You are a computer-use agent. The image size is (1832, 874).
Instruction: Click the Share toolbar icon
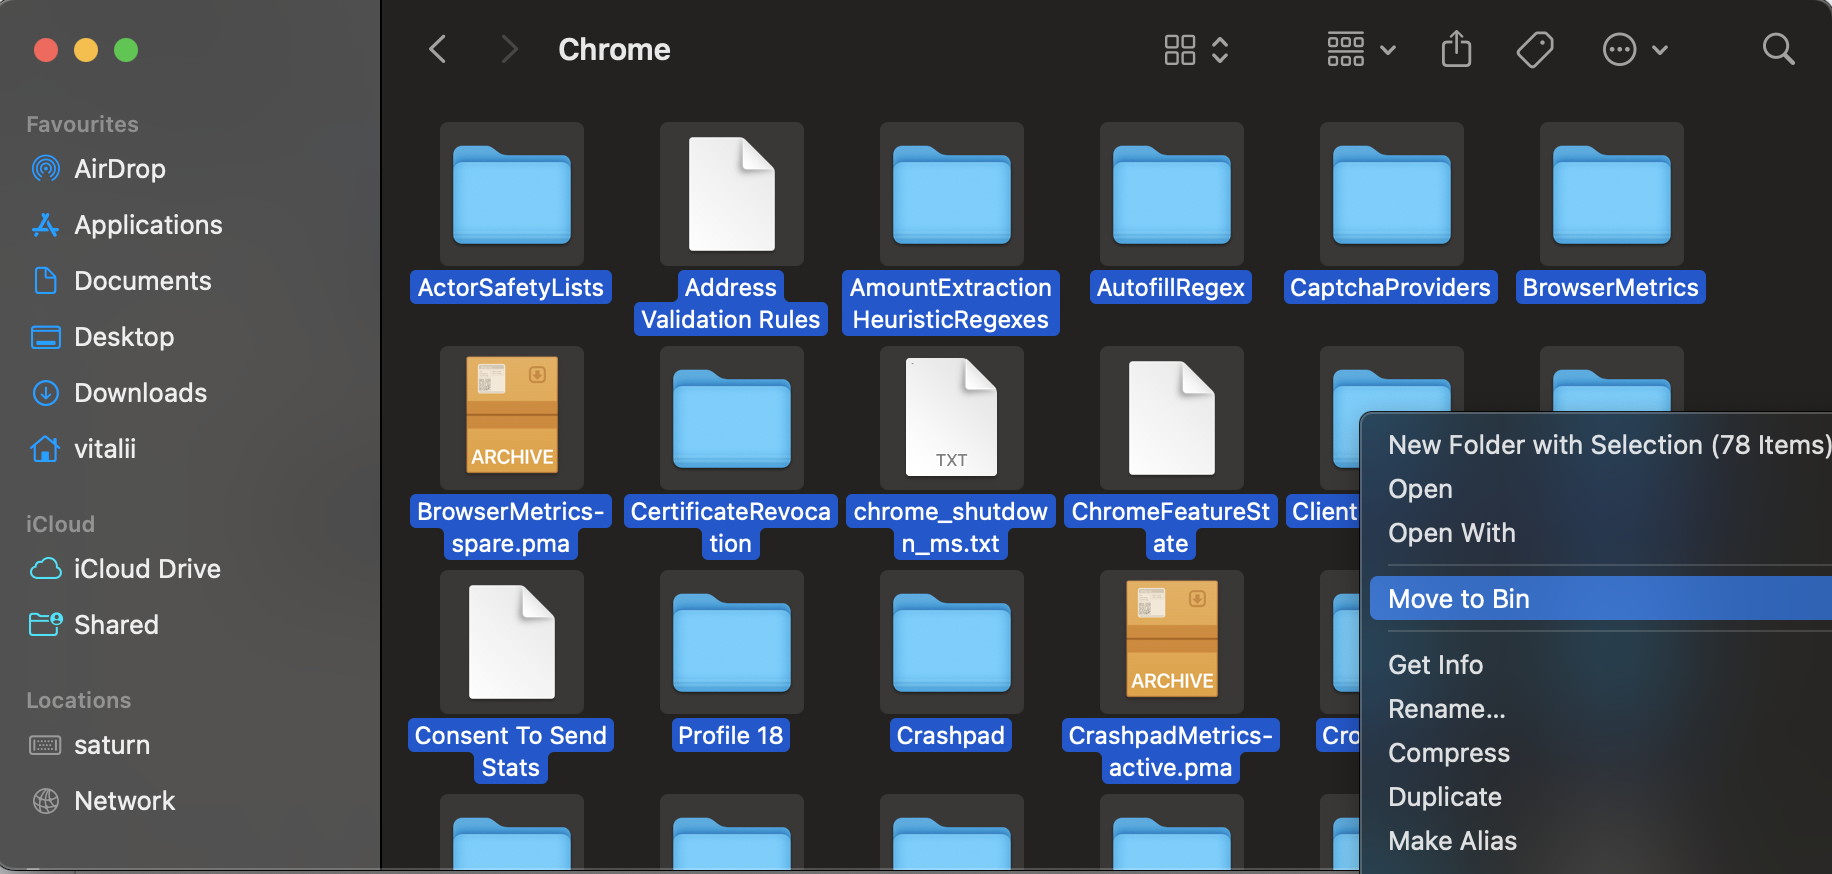[1456, 49]
